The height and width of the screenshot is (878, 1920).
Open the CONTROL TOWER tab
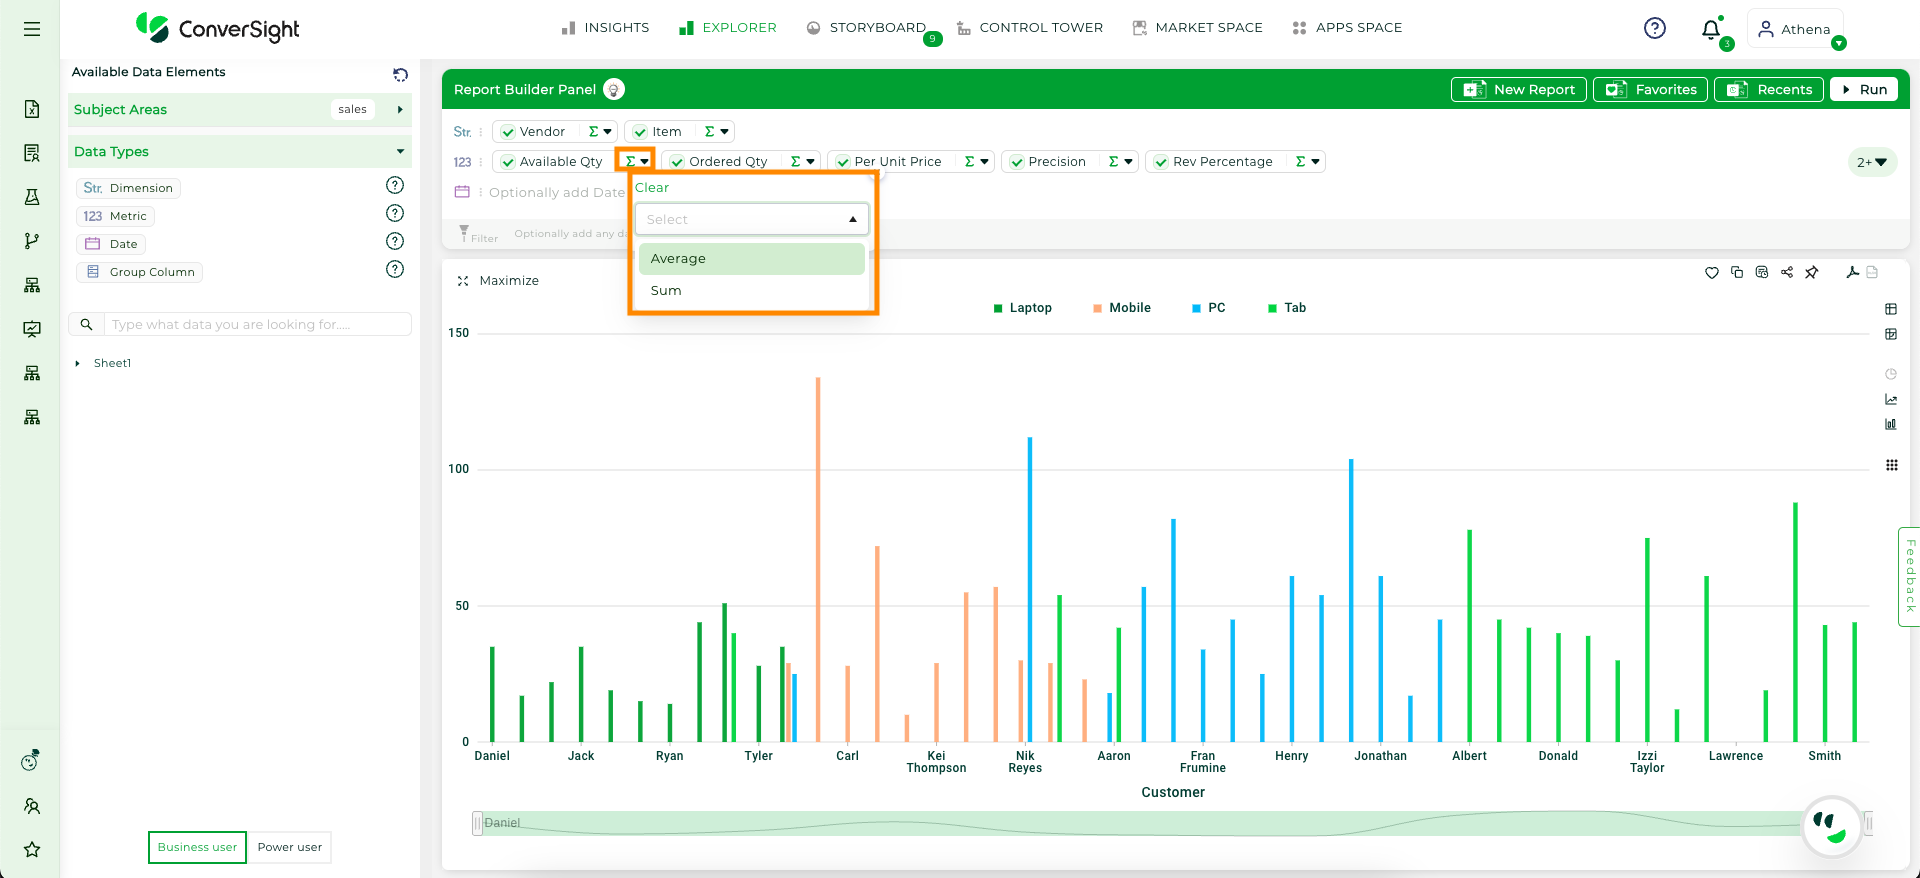[x=1030, y=28]
